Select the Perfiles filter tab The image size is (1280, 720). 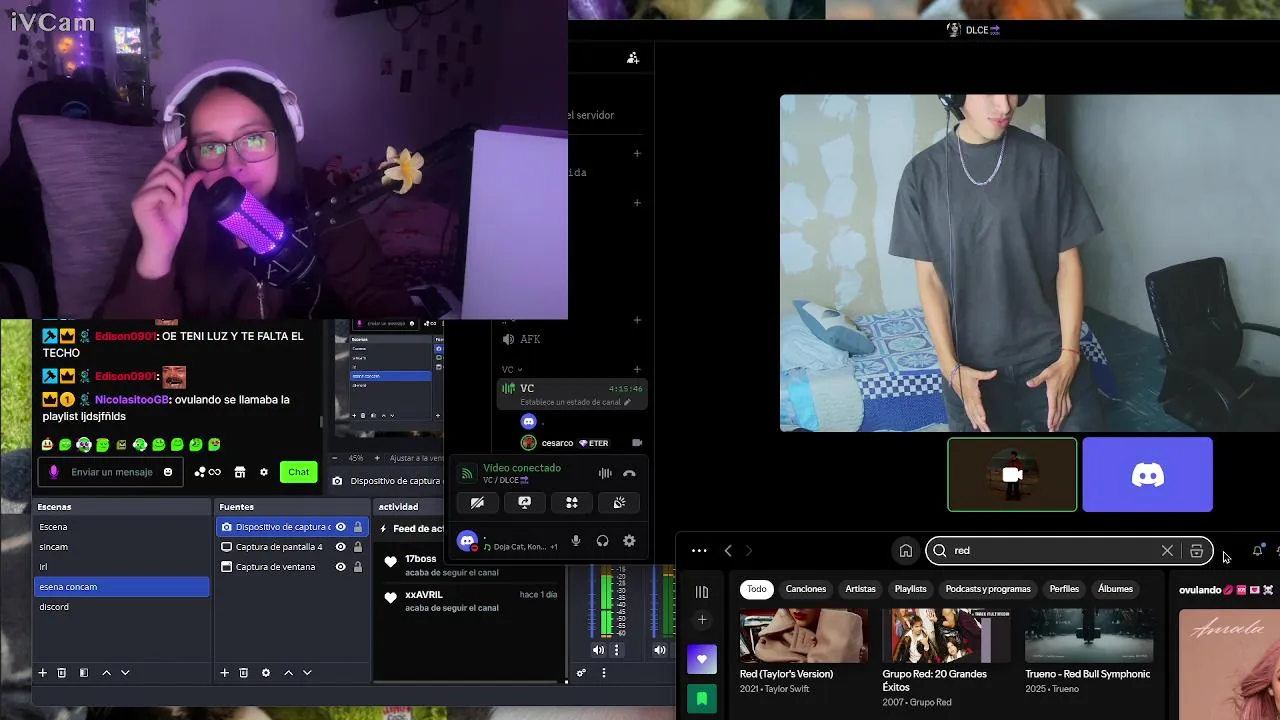1064,589
